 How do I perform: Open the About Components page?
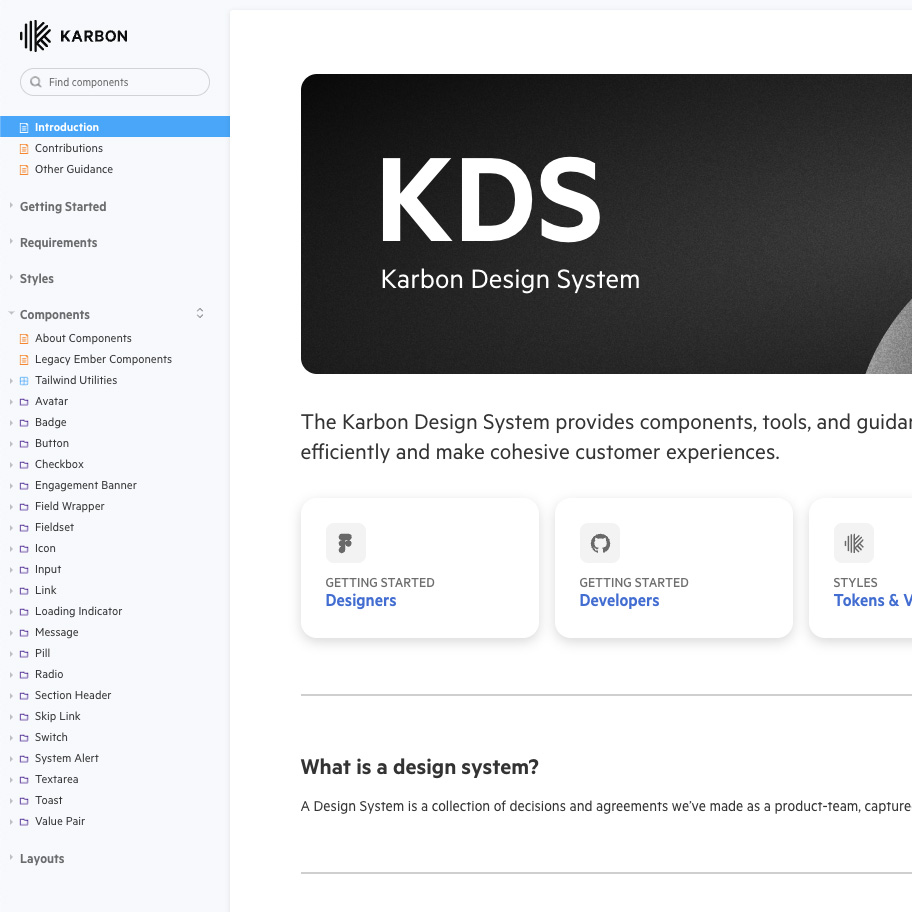coord(83,338)
